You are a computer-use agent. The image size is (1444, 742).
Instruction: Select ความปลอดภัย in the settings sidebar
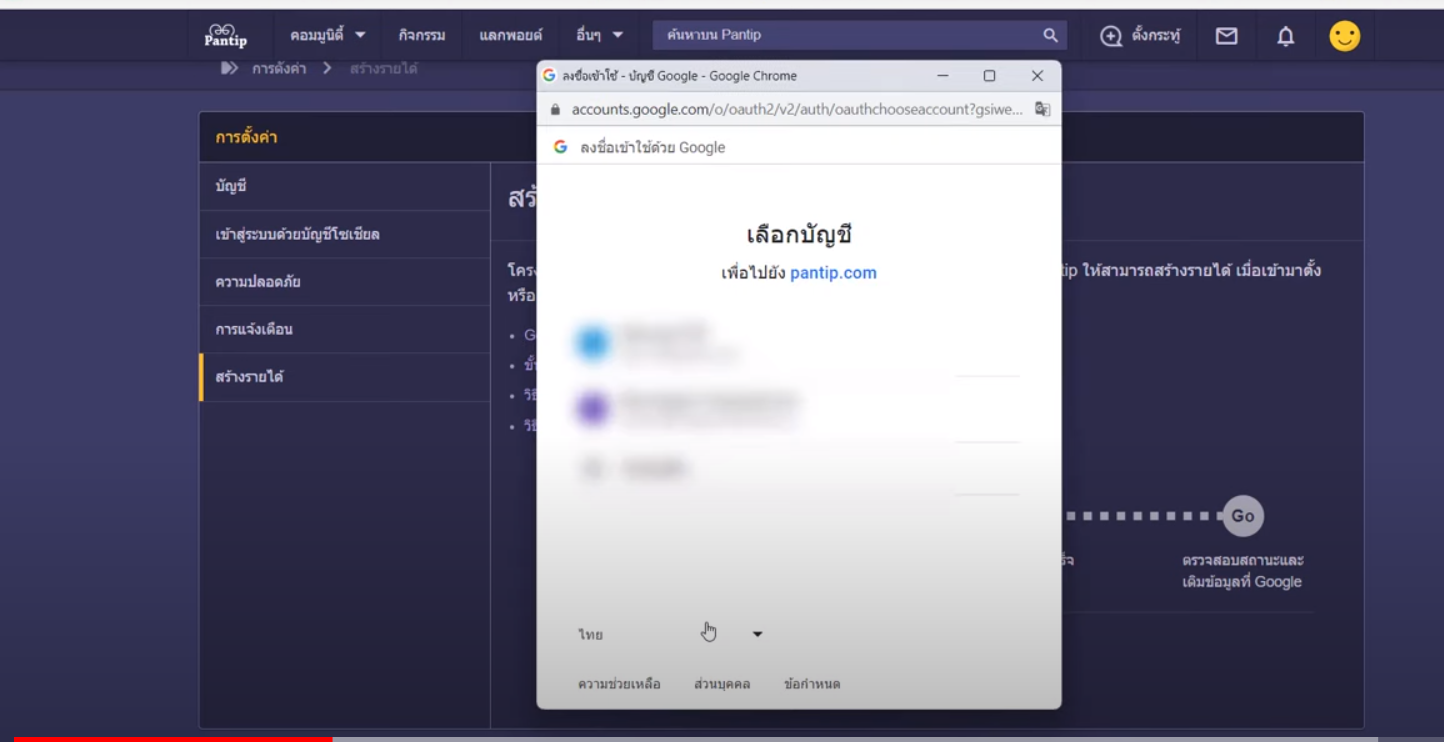(x=345, y=282)
